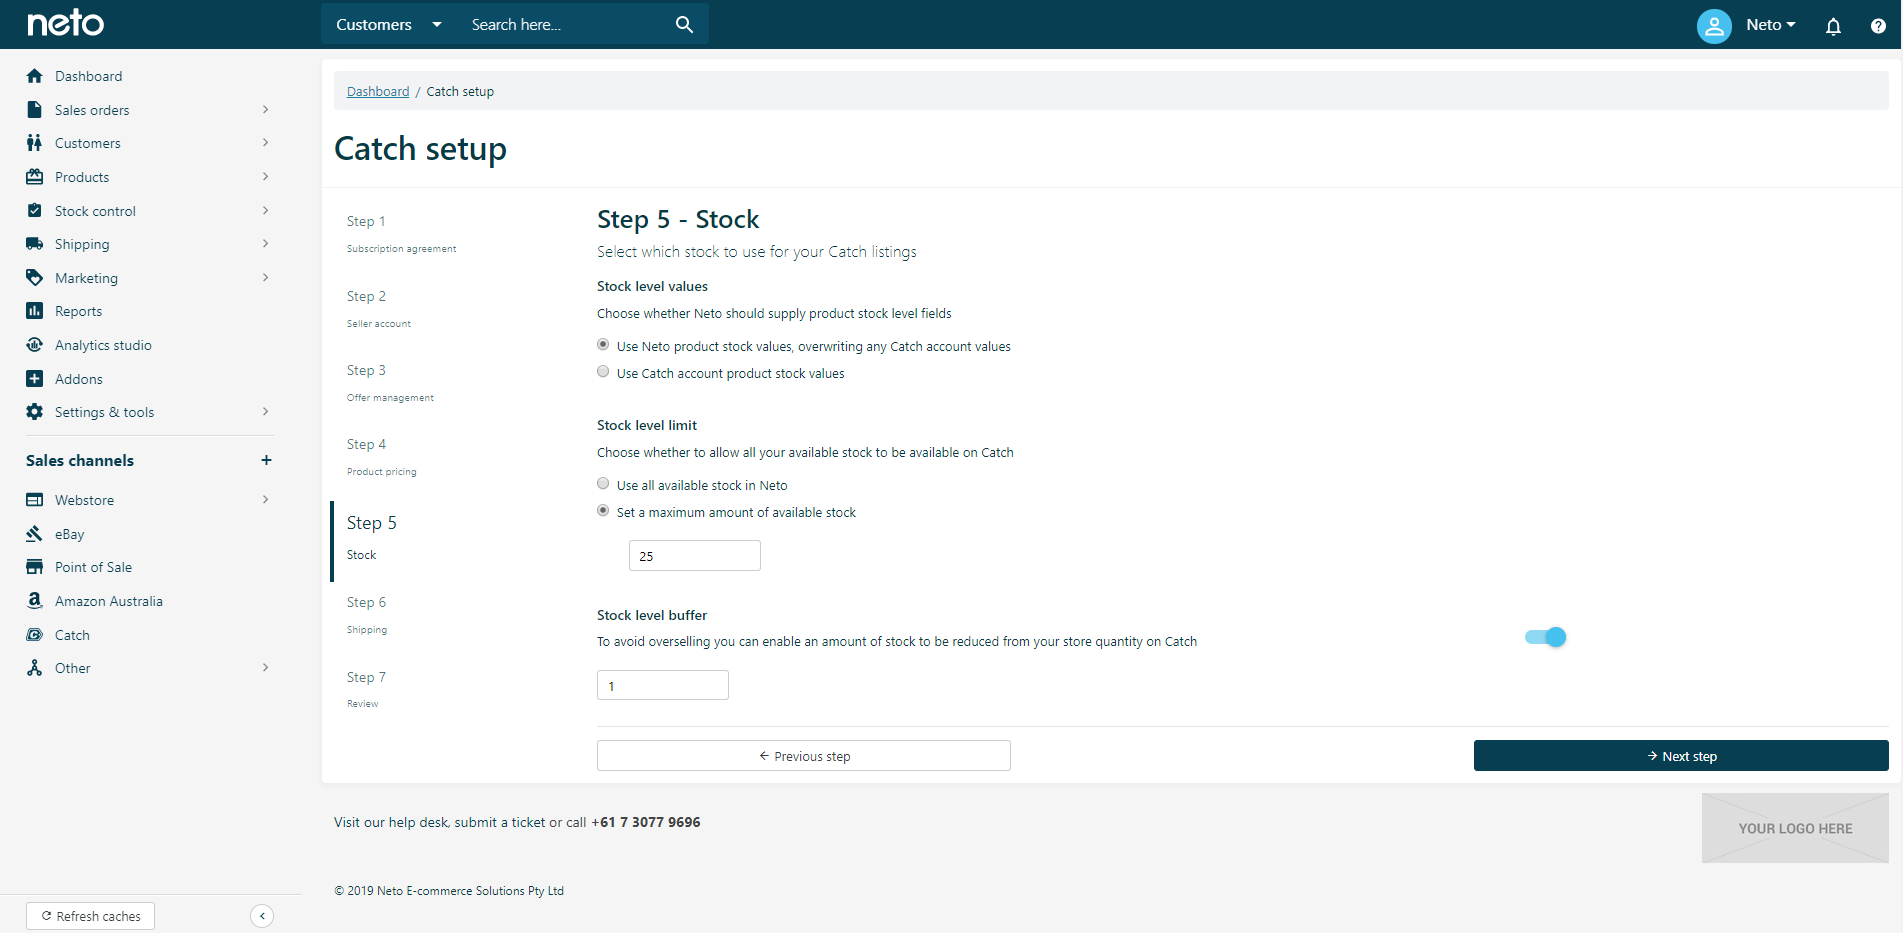
Task: Click the Refresh caches button
Action: coord(91,916)
